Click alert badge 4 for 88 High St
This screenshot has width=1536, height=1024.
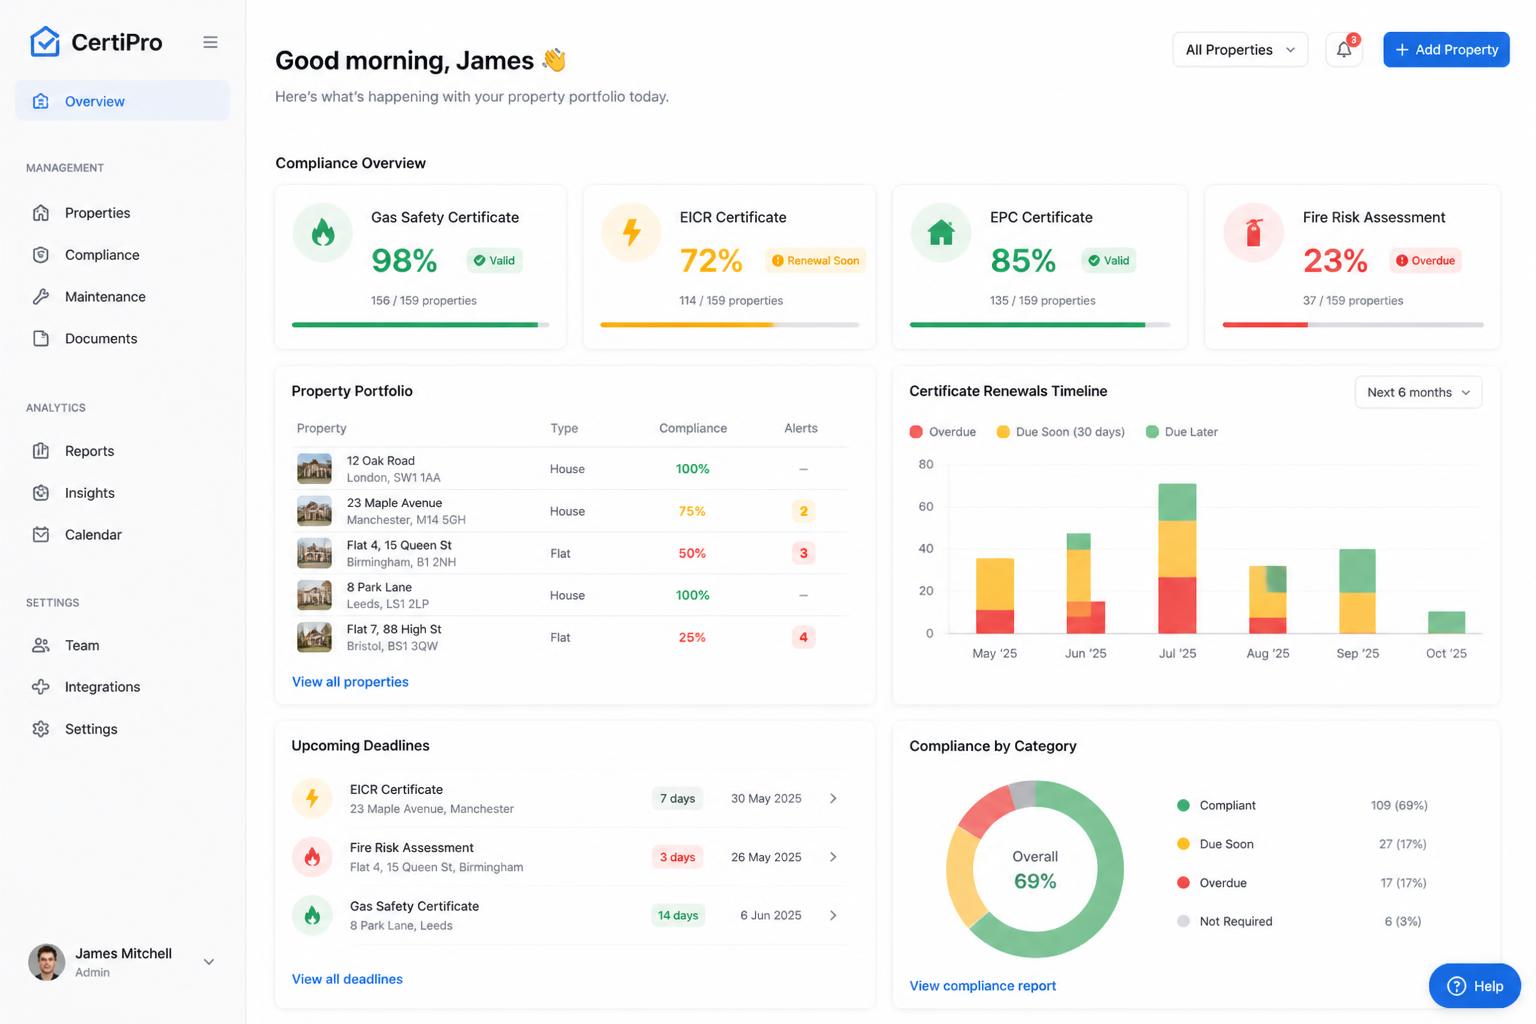point(803,637)
